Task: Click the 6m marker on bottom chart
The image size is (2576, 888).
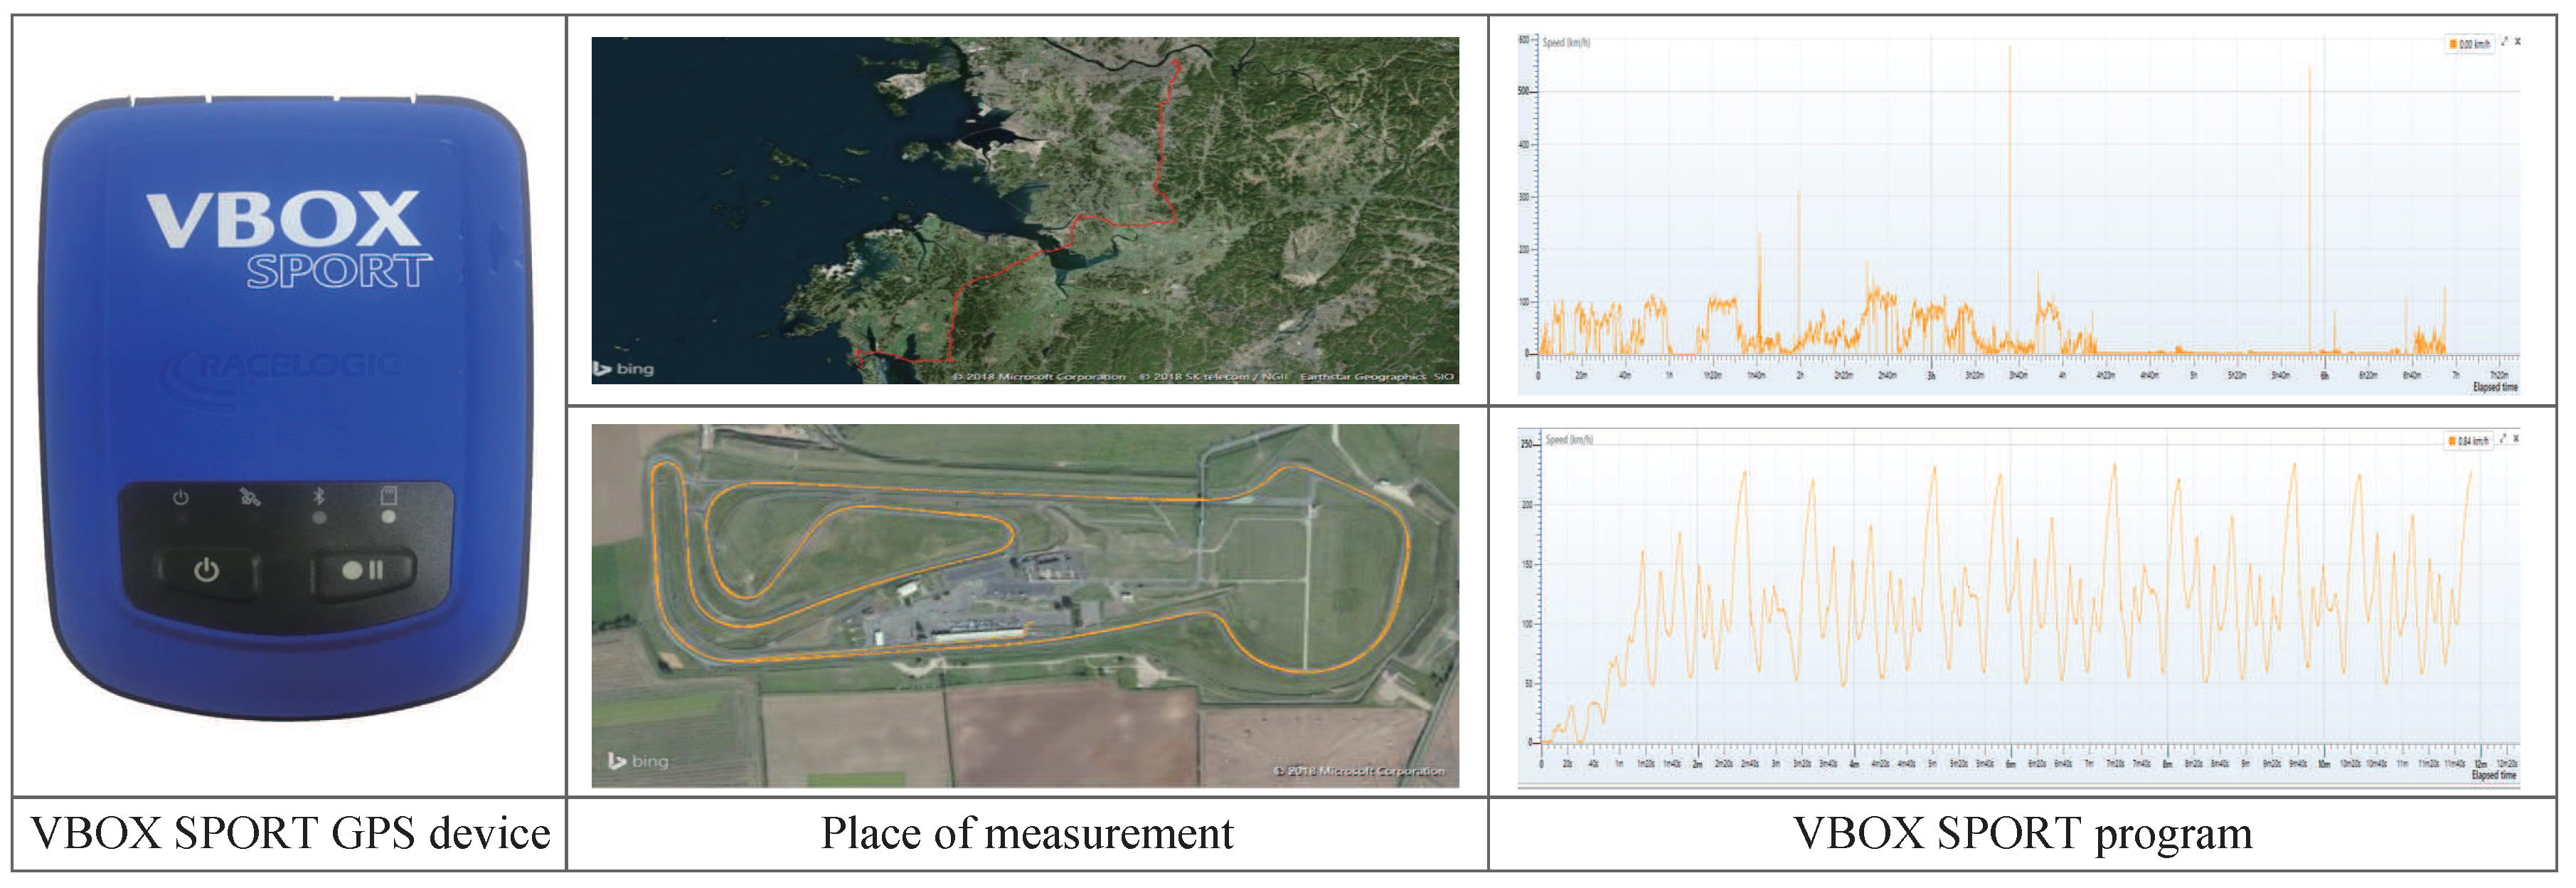Action: [2011, 764]
